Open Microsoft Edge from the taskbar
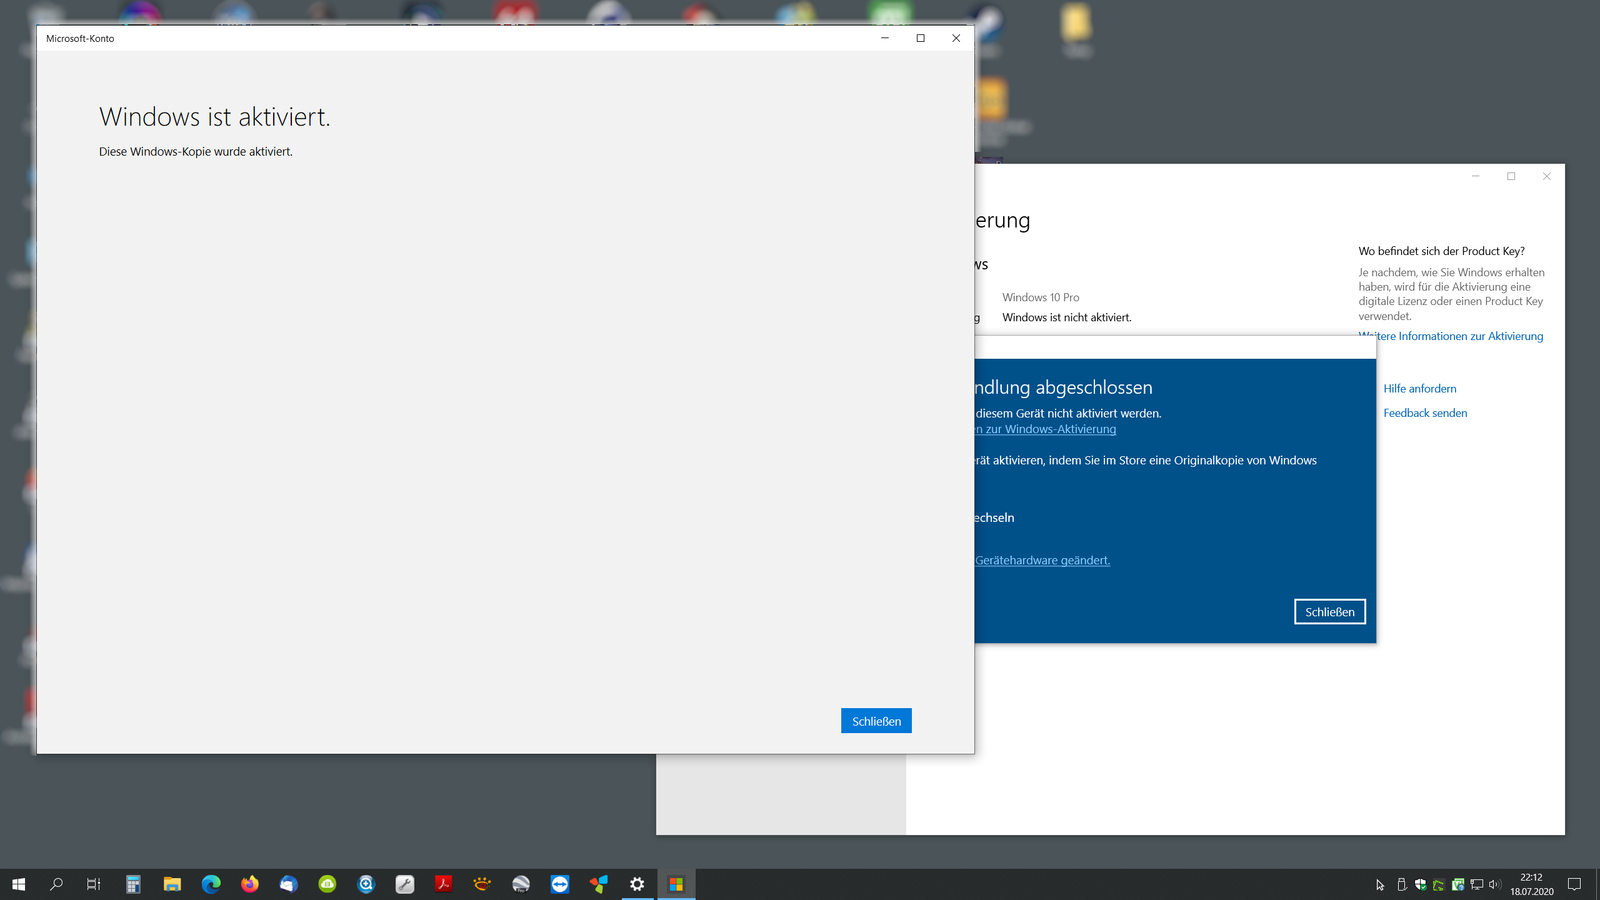1600x900 pixels. pyautogui.click(x=211, y=884)
